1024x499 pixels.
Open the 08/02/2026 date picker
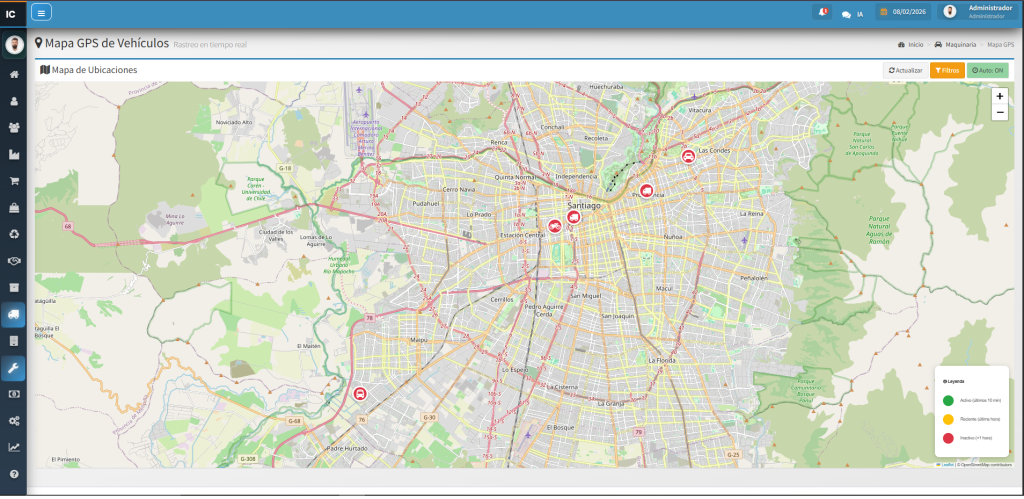click(902, 13)
